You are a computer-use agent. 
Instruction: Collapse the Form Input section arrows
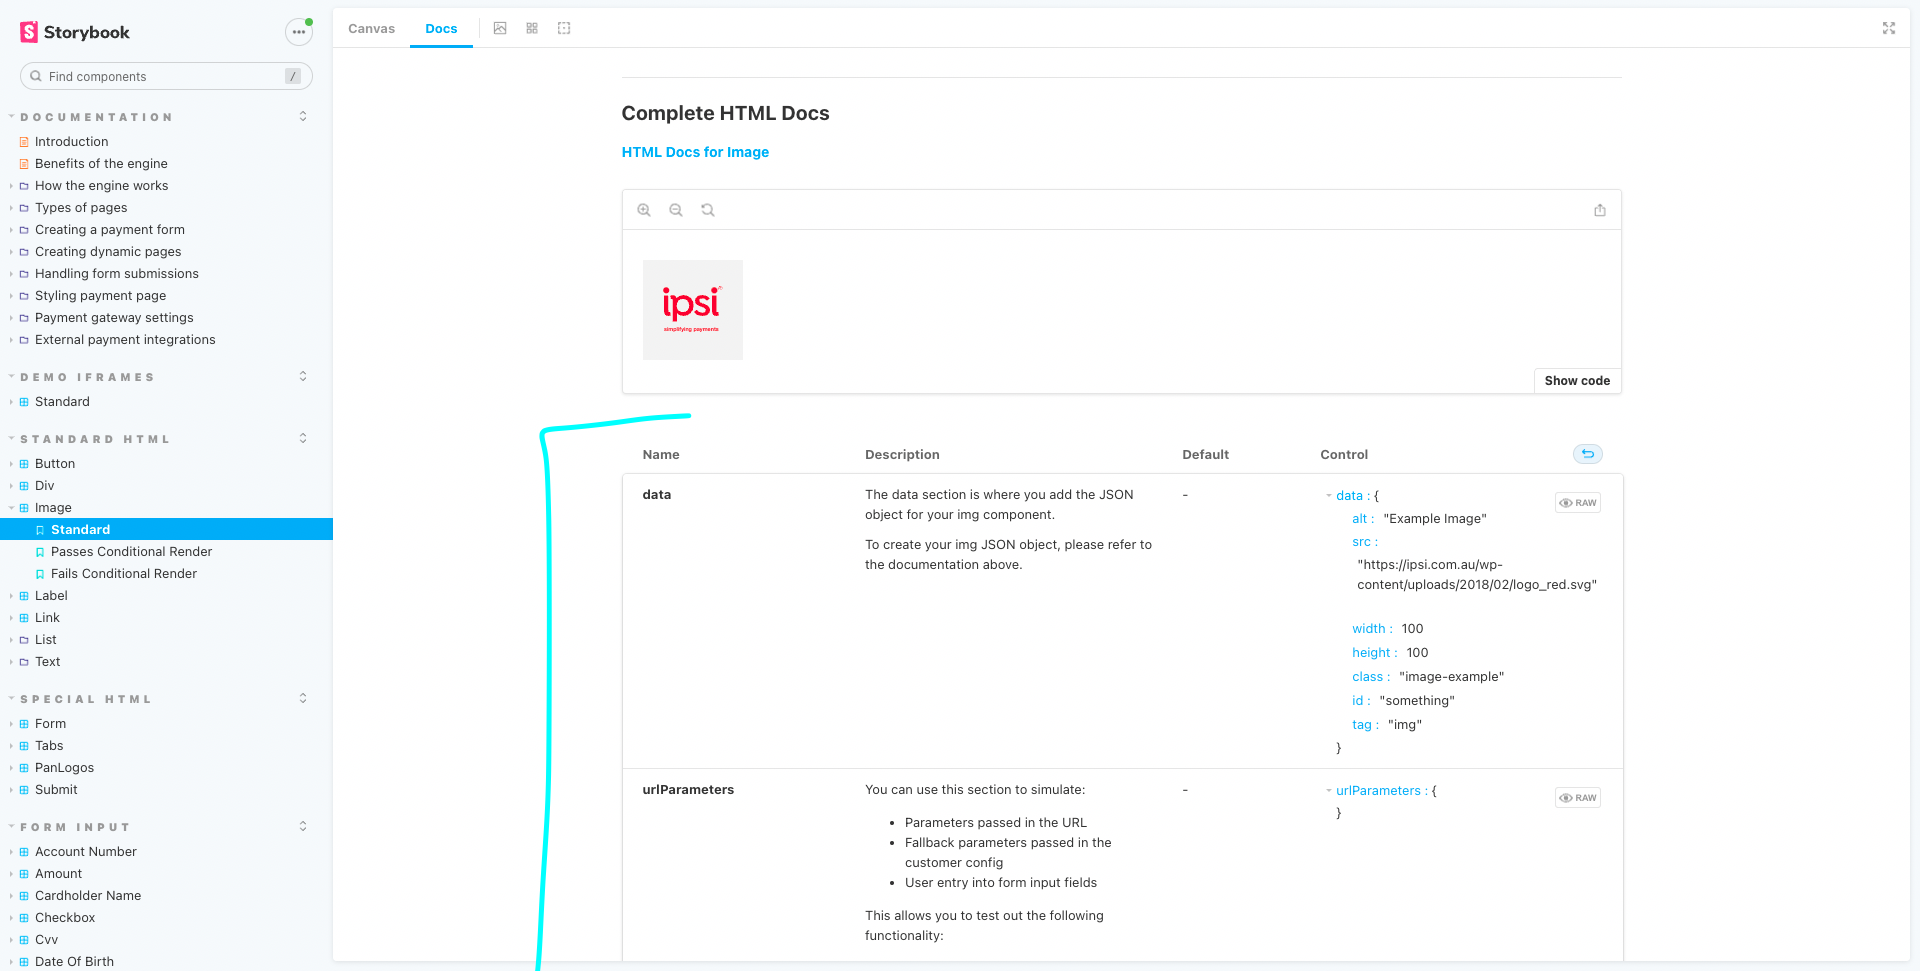(x=303, y=827)
